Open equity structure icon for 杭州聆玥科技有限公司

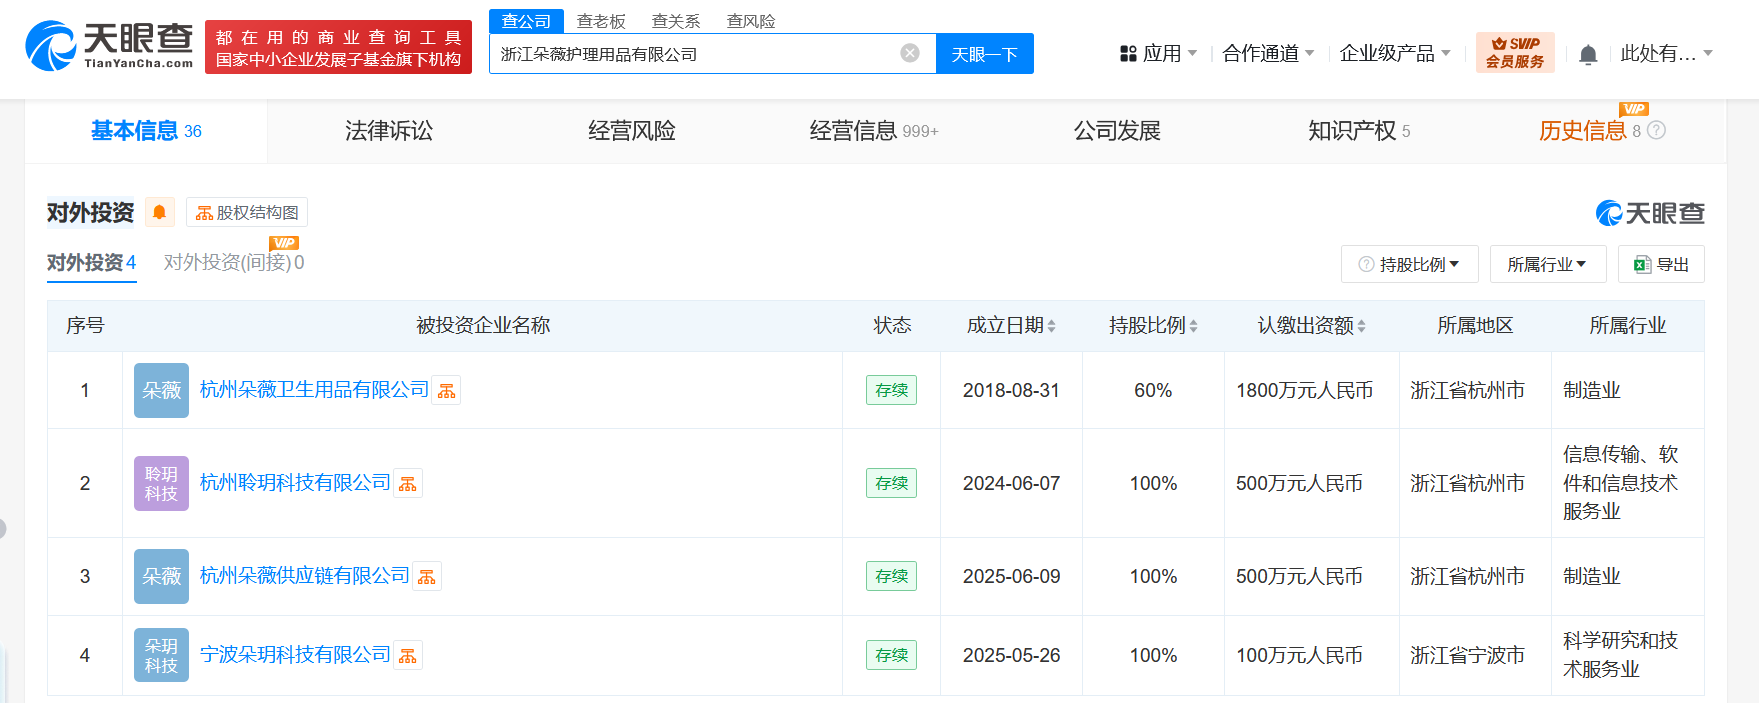click(408, 484)
